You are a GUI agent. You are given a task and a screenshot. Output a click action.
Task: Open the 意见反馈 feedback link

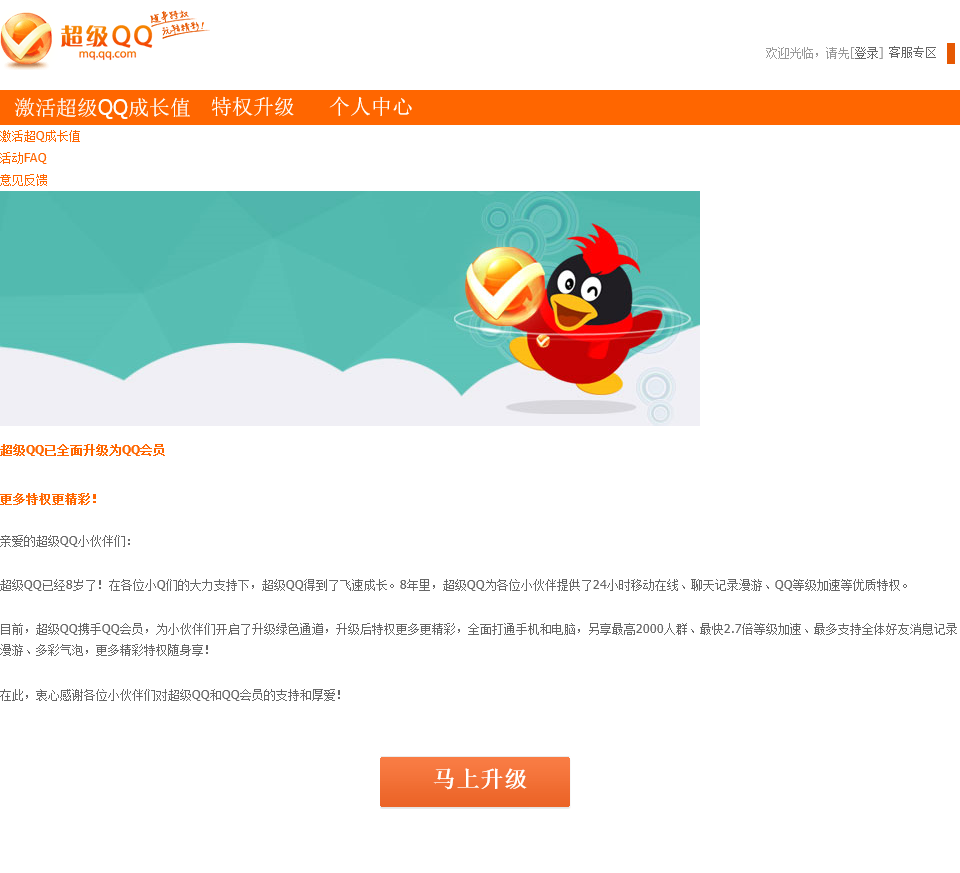(x=24, y=180)
